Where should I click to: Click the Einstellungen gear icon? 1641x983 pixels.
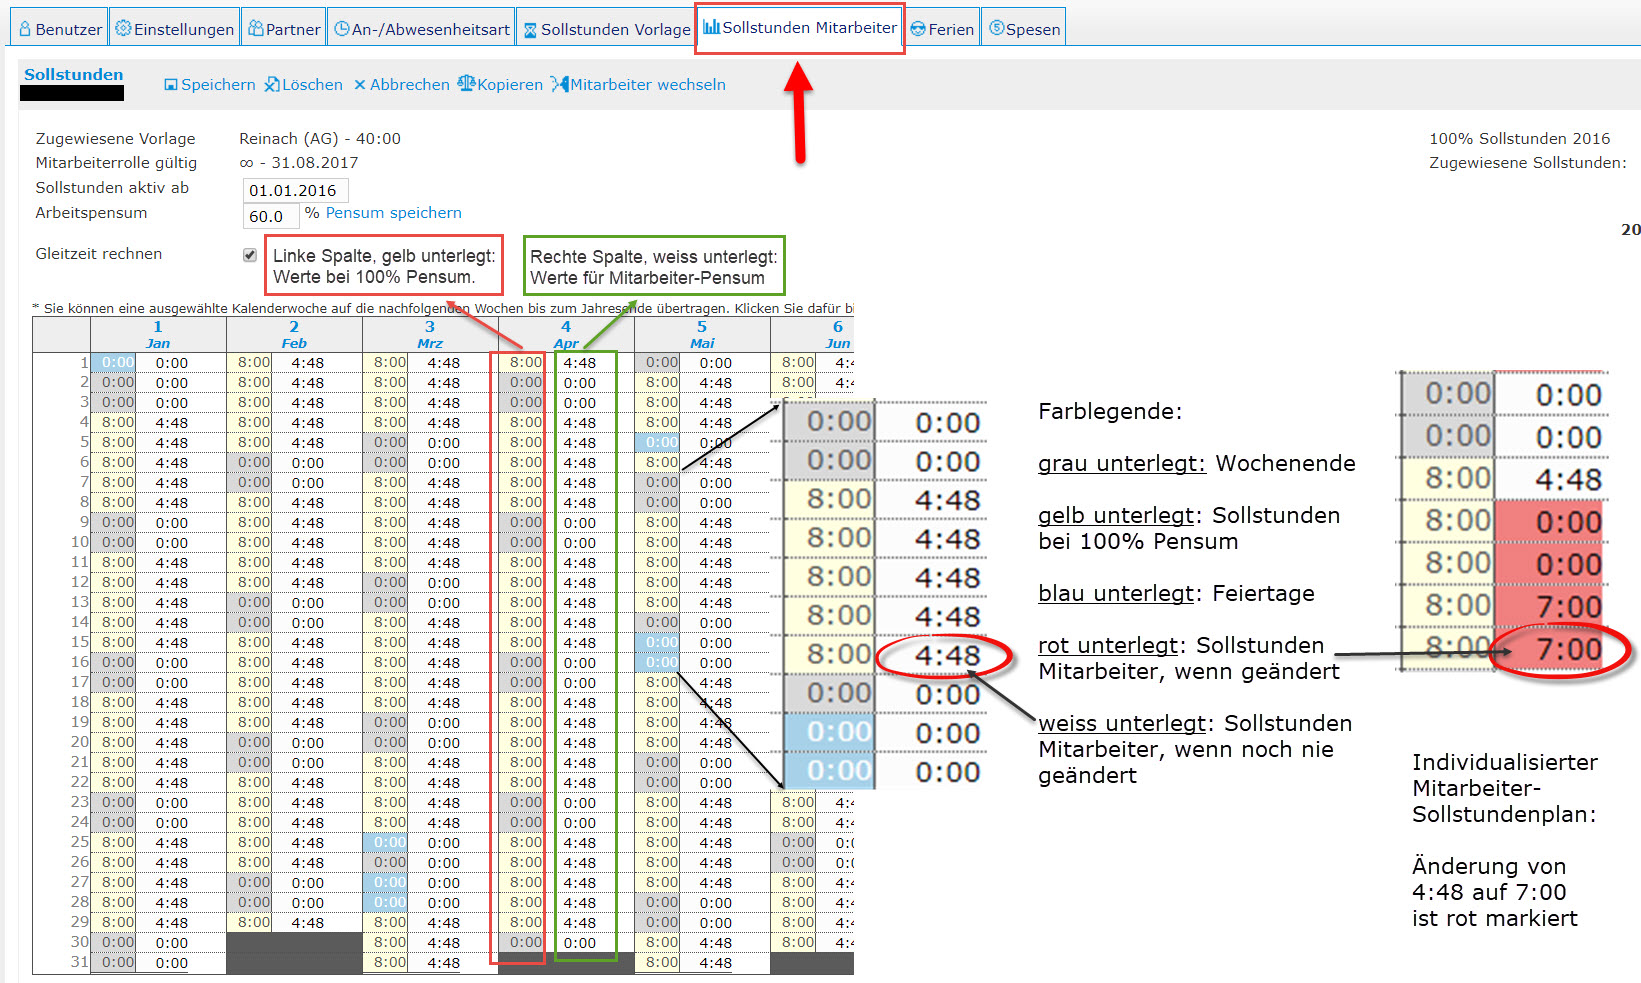[x=123, y=28]
